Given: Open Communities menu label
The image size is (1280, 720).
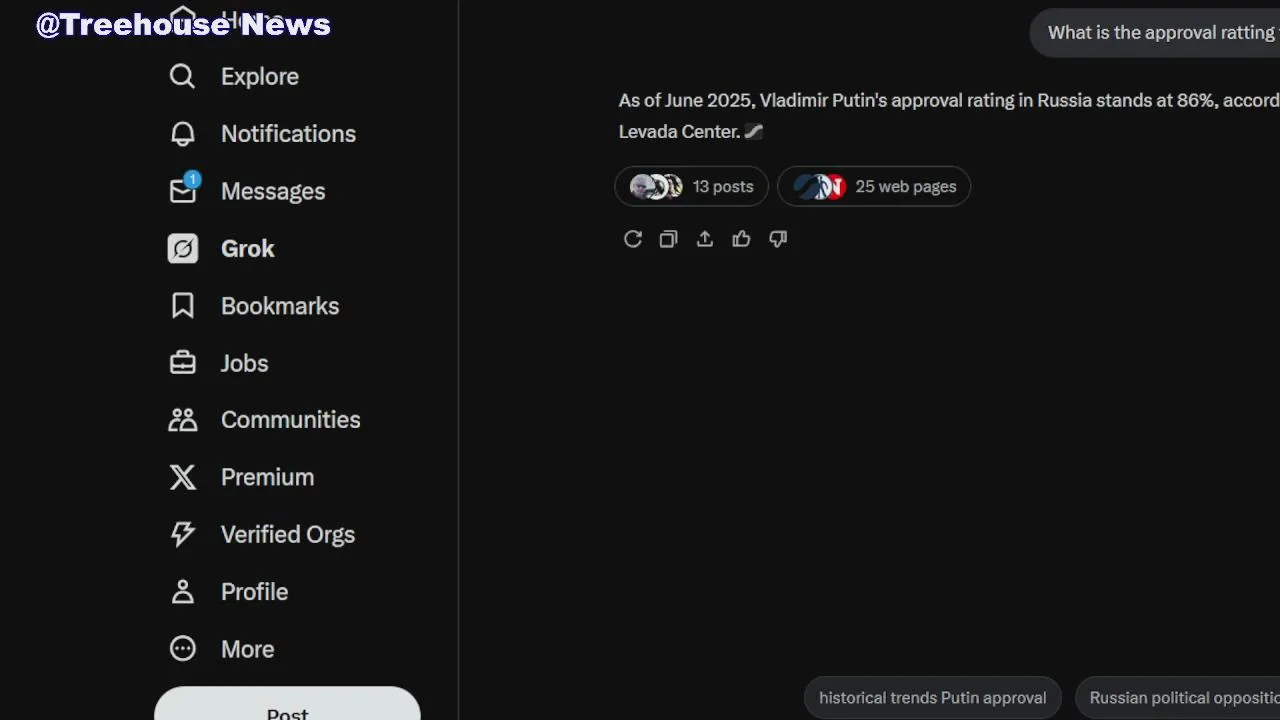Looking at the screenshot, I should click(291, 420).
